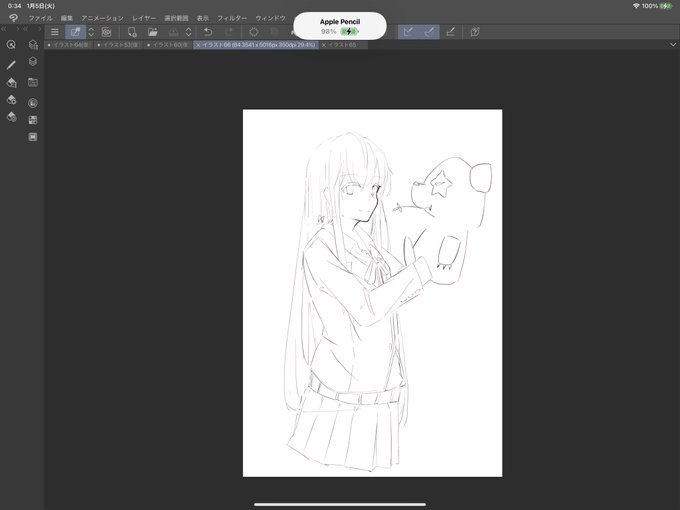Click the greyed-out Save icon
680x510 pixels.
click(173, 32)
